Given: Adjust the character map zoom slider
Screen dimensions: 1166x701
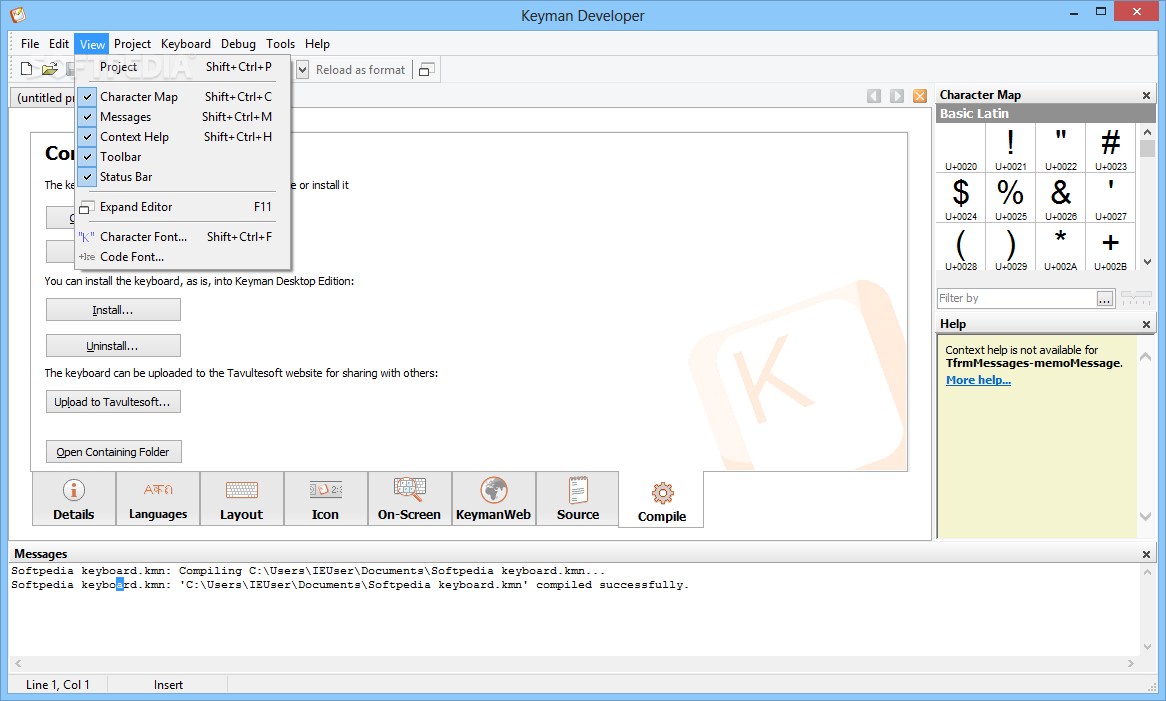Looking at the screenshot, I should pos(1136,298).
